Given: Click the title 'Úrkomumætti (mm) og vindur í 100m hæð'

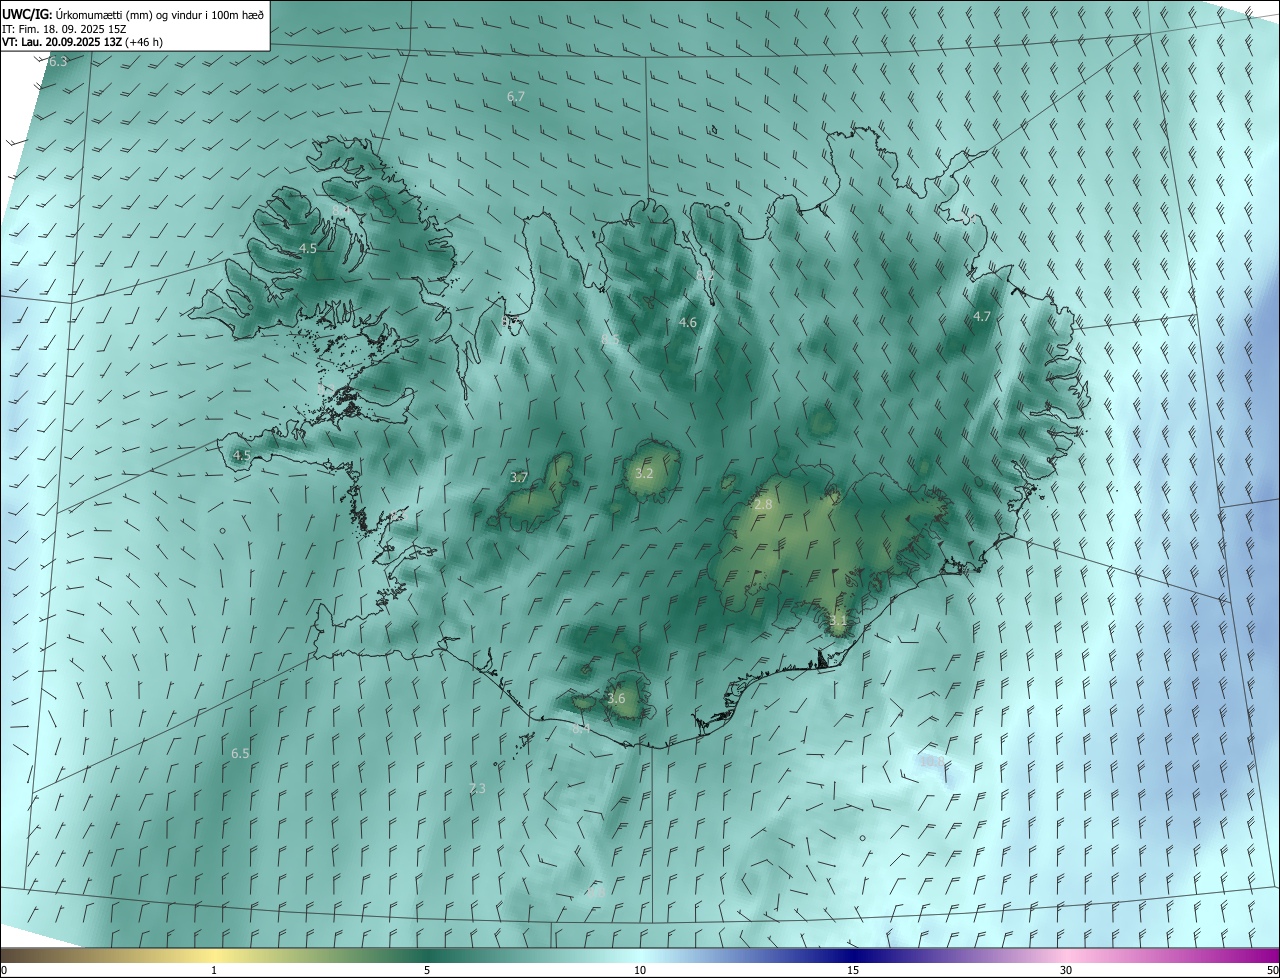Looking at the screenshot, I should pos(160,14).
